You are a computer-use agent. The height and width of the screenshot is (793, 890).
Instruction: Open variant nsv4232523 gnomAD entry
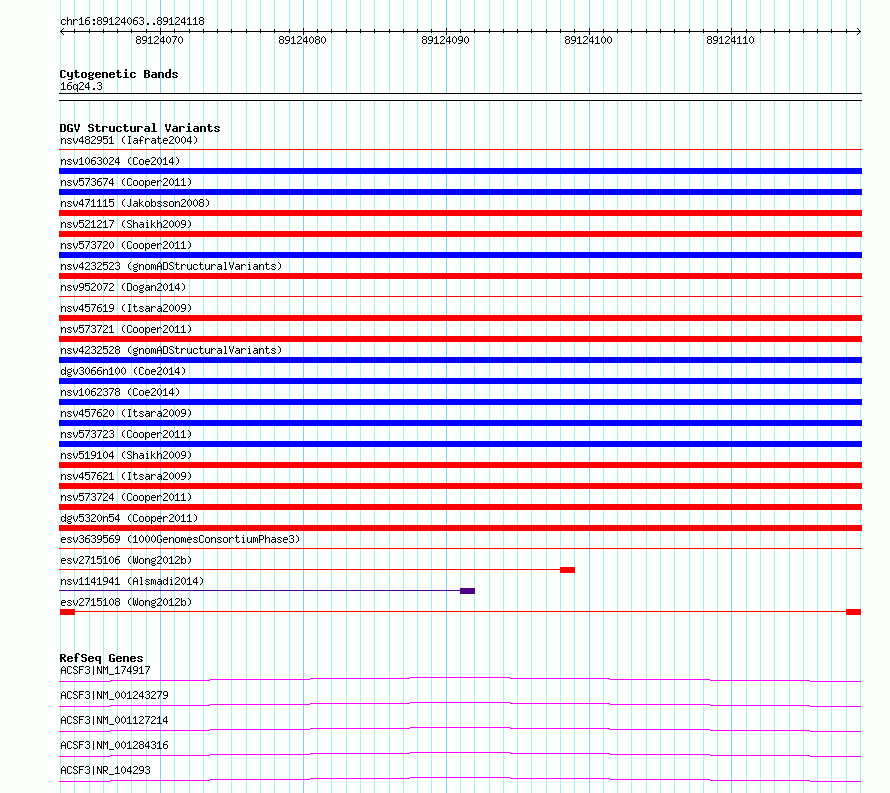[x=171, y=266]
